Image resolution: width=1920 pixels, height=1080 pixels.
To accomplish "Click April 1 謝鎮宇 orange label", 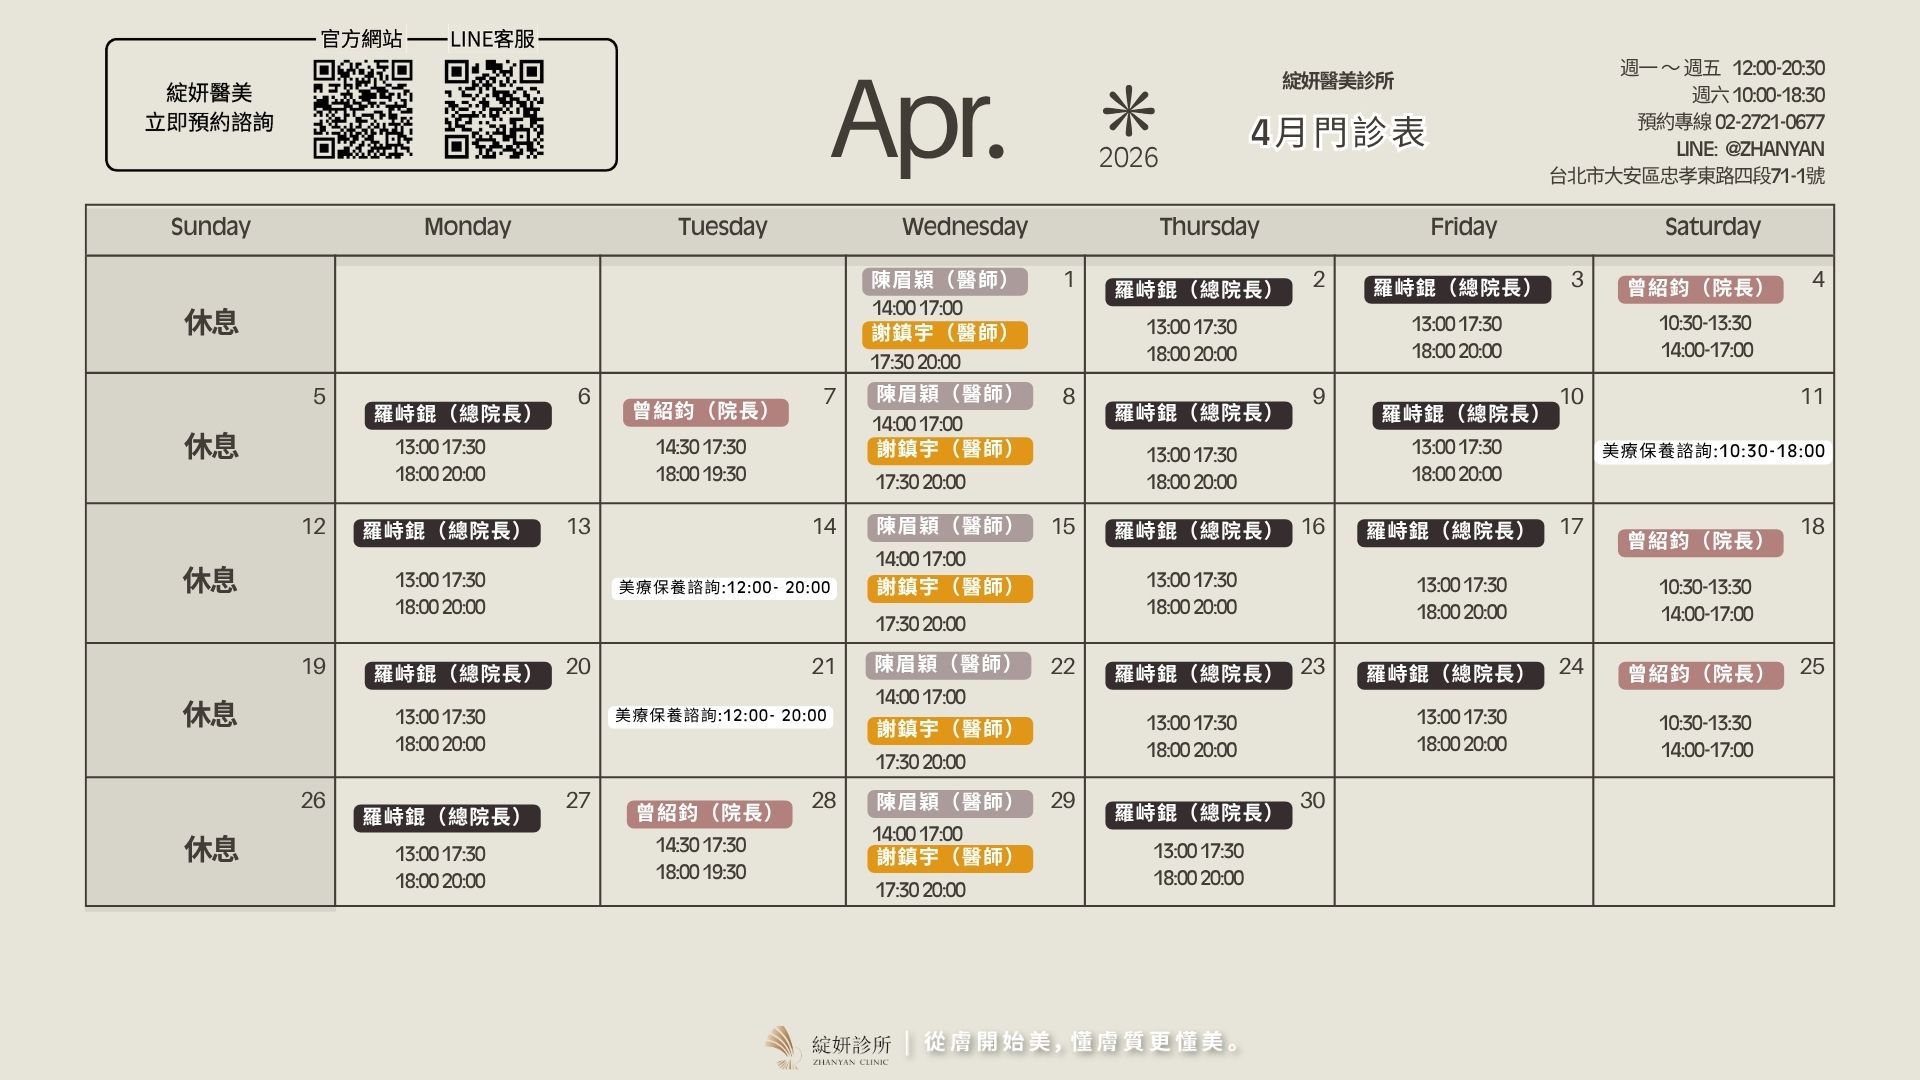I will (944, 334).
